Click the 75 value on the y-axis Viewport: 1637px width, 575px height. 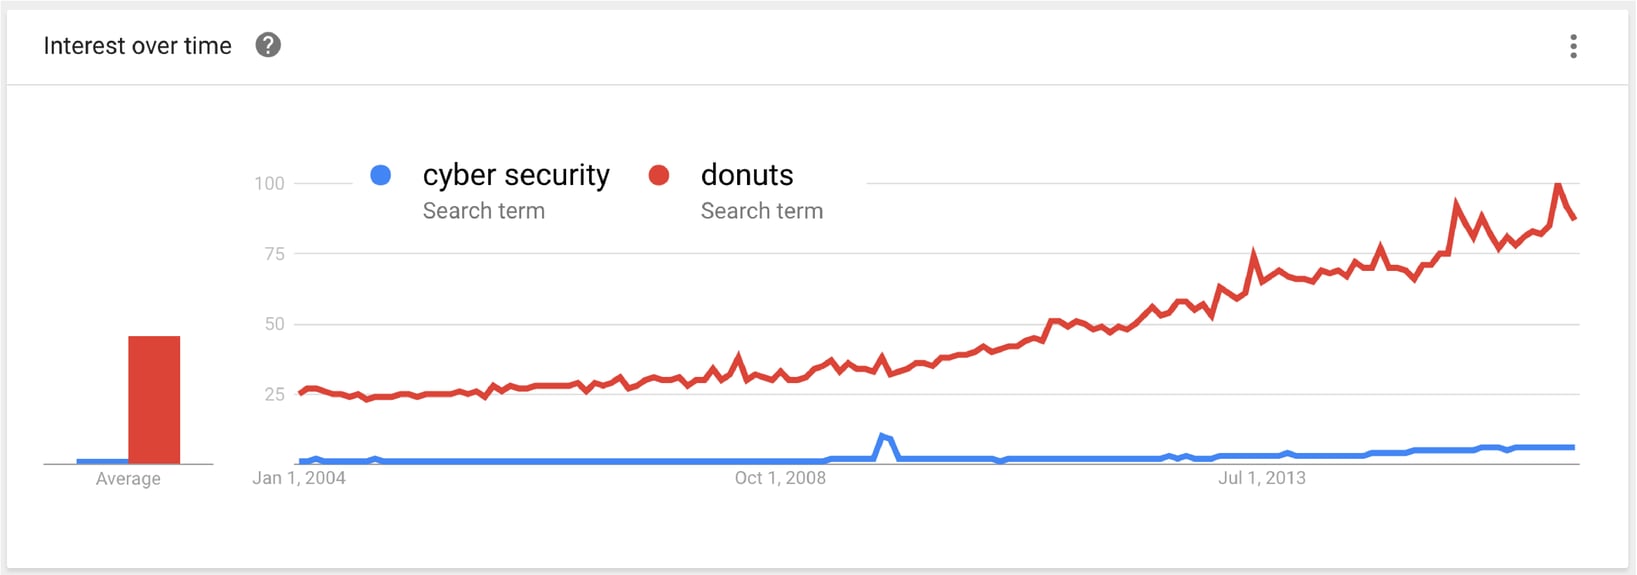pos(274,254)
